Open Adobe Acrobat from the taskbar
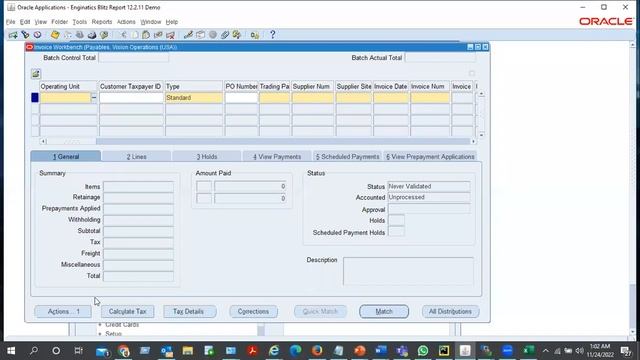The height and width of the screenshot is (360, 640). click(252, 350)
